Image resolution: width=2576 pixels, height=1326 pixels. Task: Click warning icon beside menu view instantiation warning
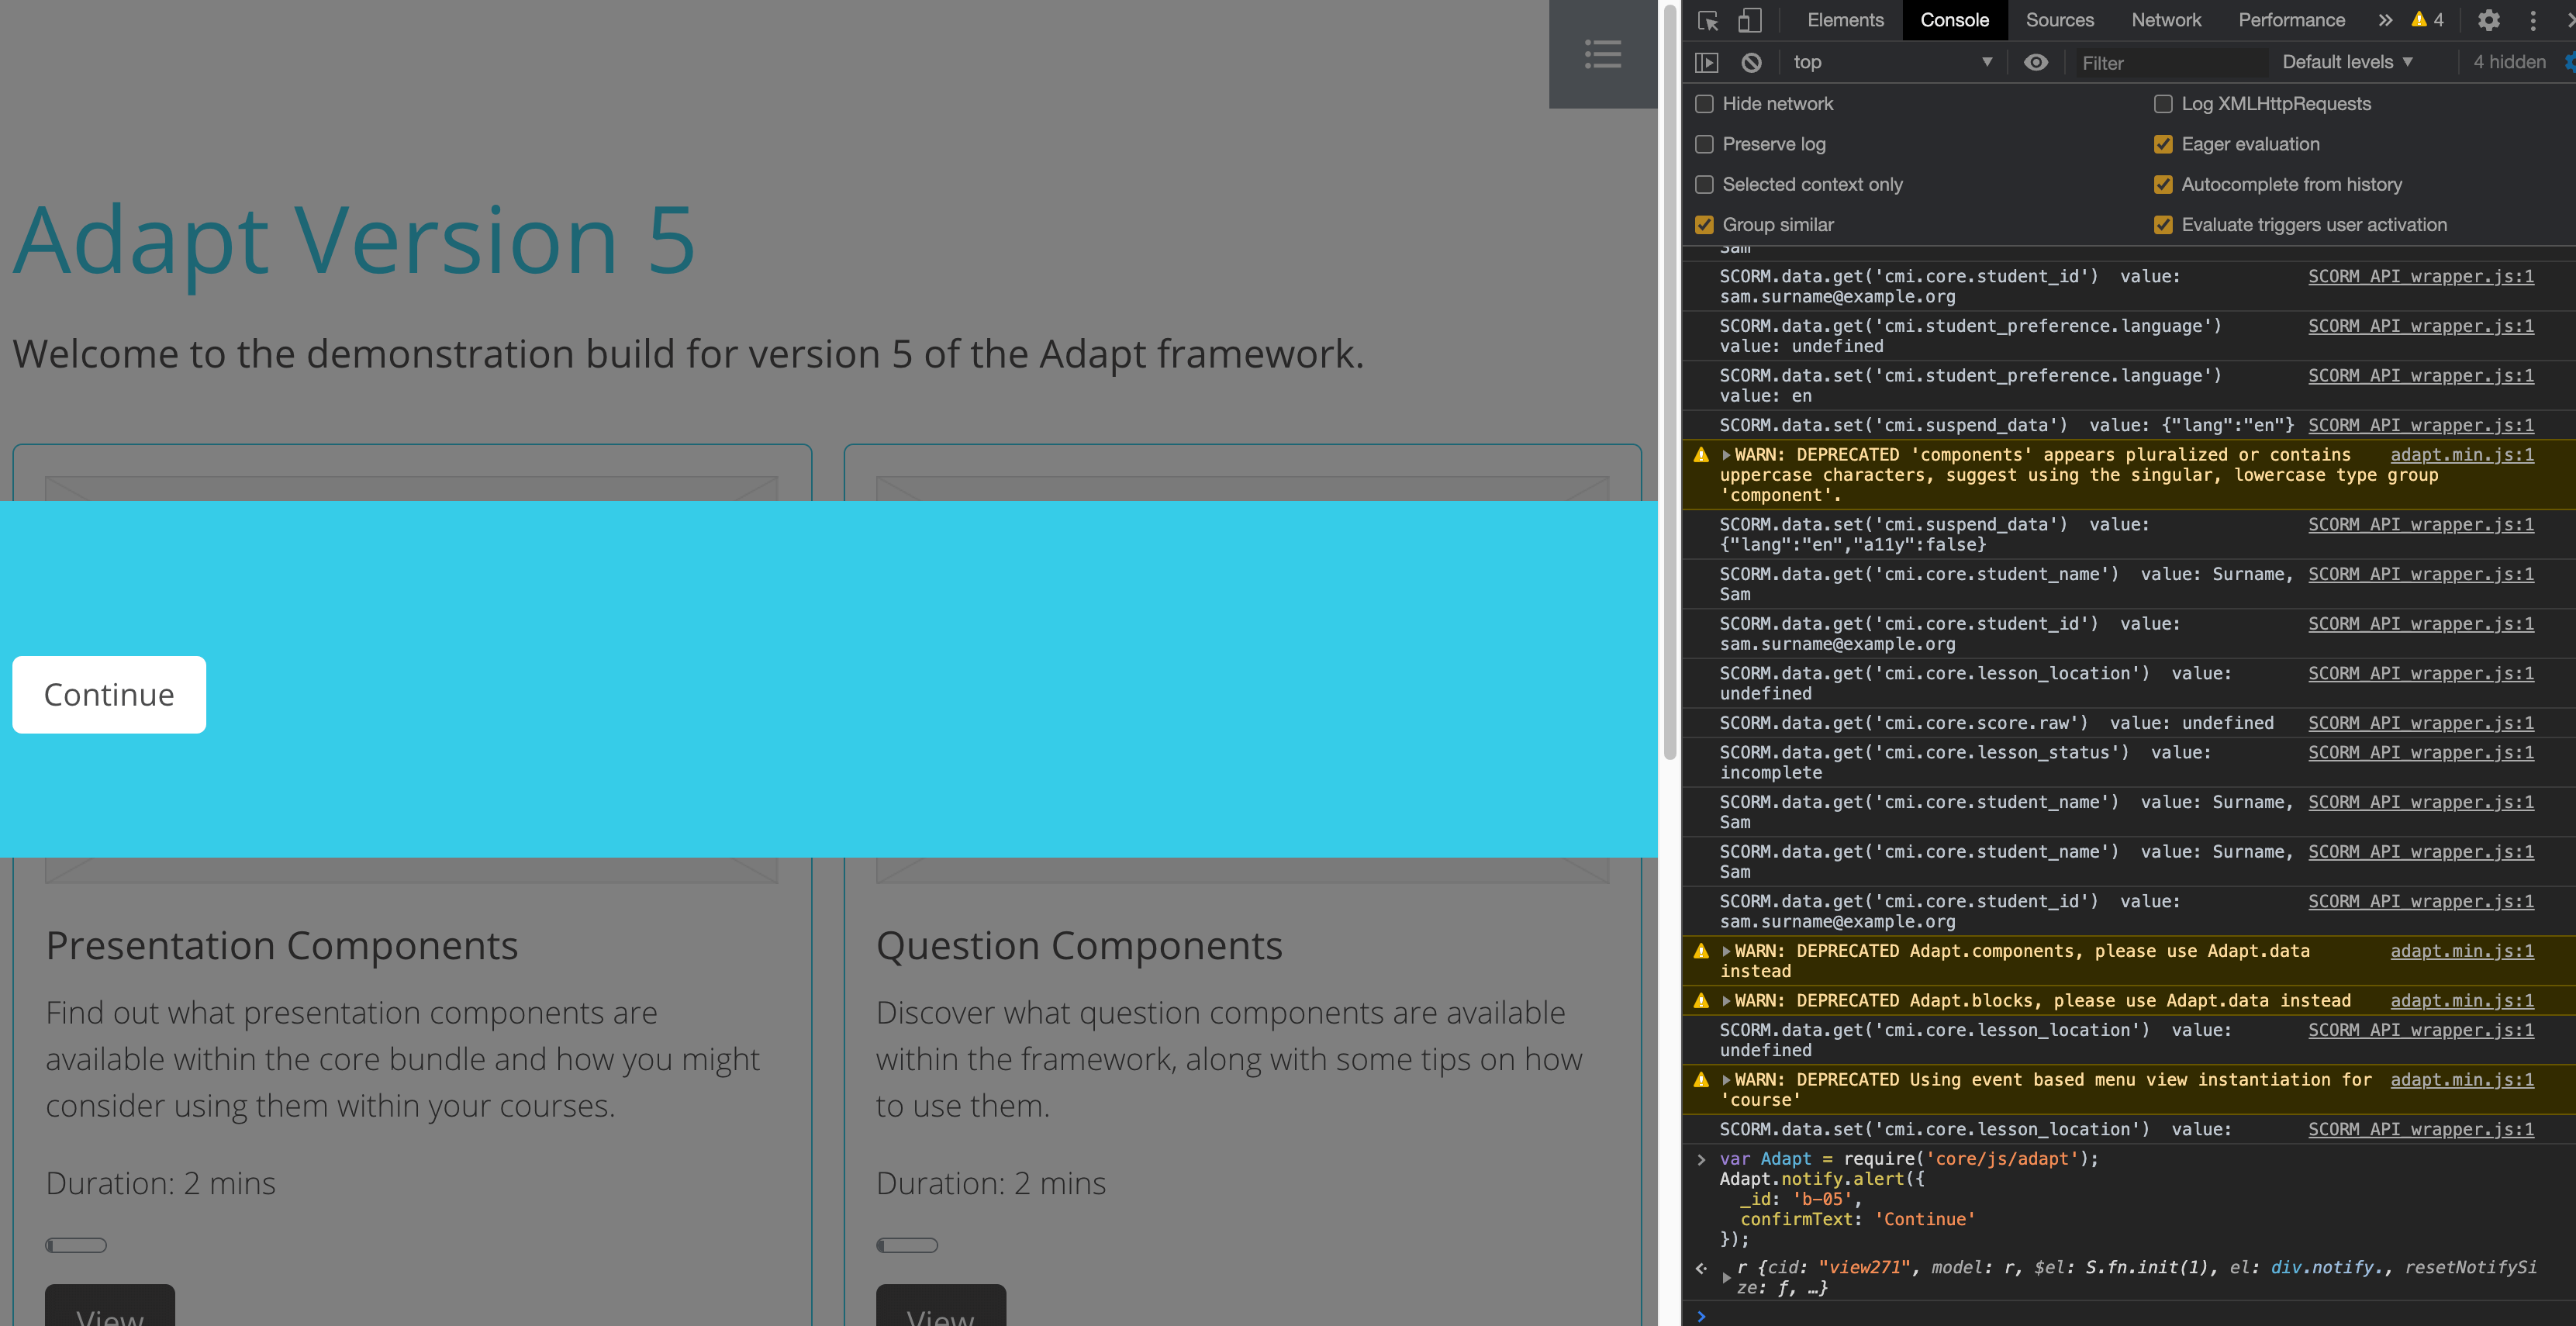(1701, 1080)
